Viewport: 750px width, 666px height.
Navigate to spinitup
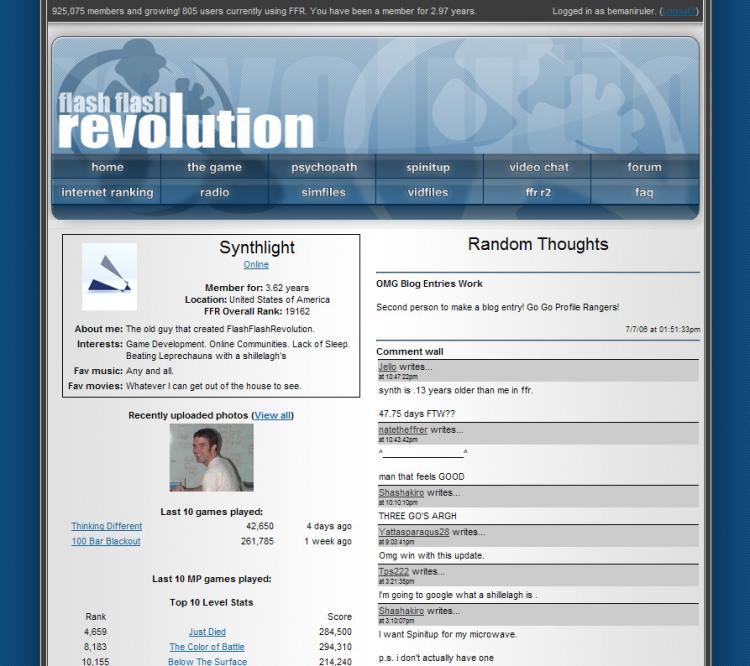coord(428,167)
